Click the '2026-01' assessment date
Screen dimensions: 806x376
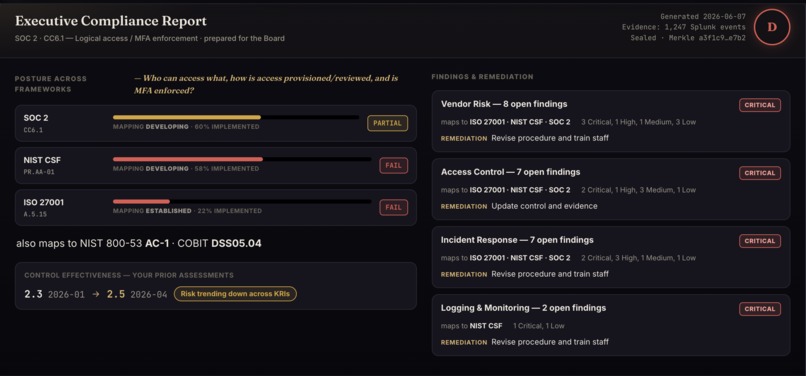pos(66,295)
